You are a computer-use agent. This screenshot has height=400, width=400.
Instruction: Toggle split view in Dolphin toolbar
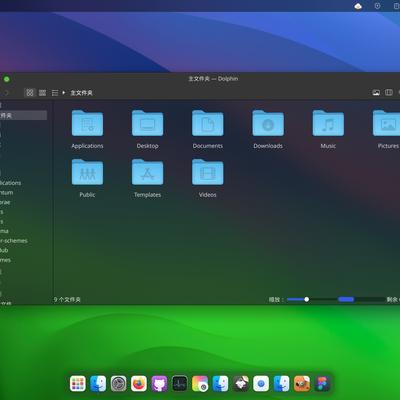pyautogui.click(x=389, y=92)
